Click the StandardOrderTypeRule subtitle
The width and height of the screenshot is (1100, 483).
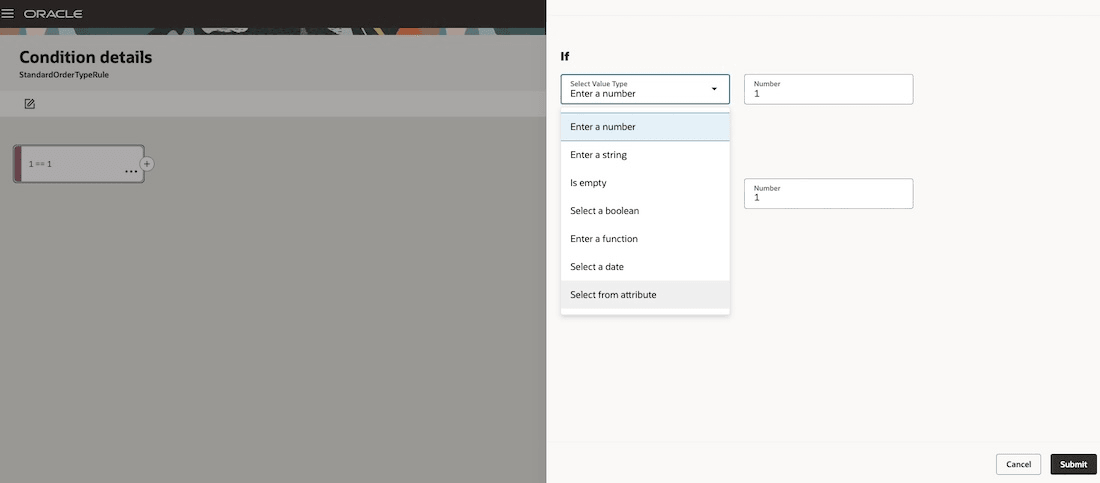pos(64,74)
